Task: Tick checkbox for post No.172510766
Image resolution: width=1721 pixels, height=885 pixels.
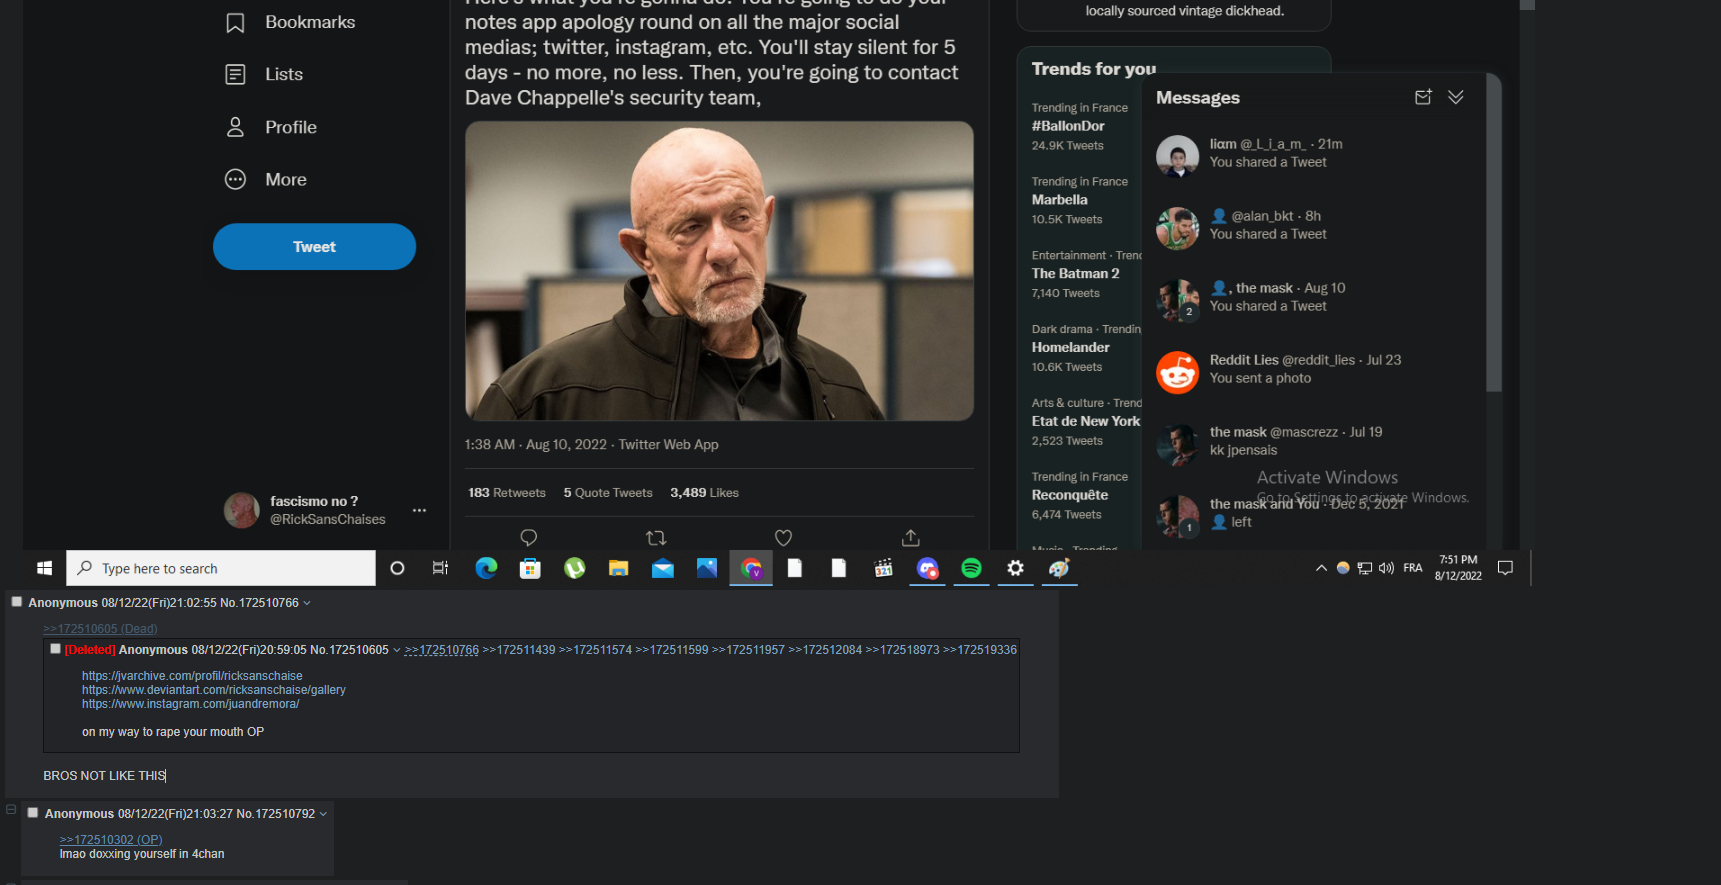Action: pos(16,601)
